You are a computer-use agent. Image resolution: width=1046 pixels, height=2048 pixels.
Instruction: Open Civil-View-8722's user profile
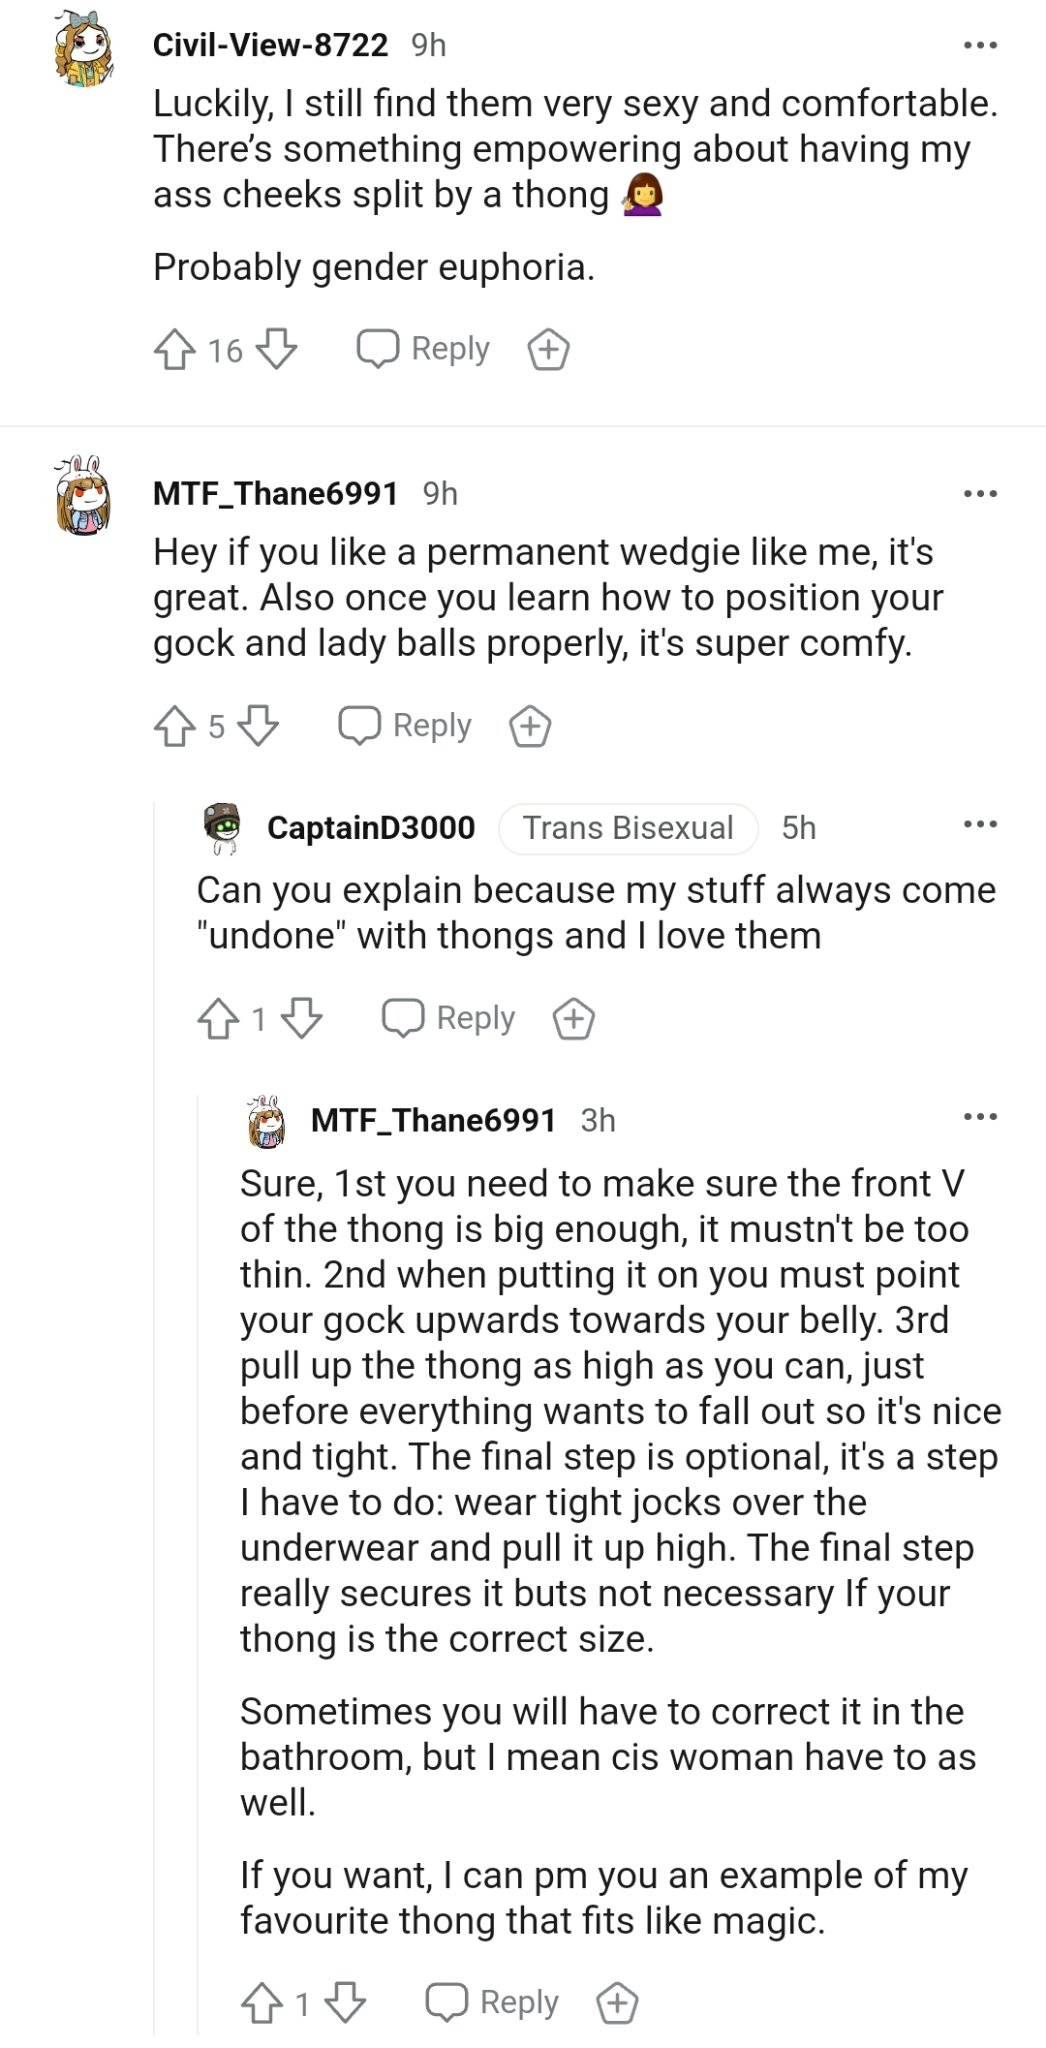click(x=270, y=45)
